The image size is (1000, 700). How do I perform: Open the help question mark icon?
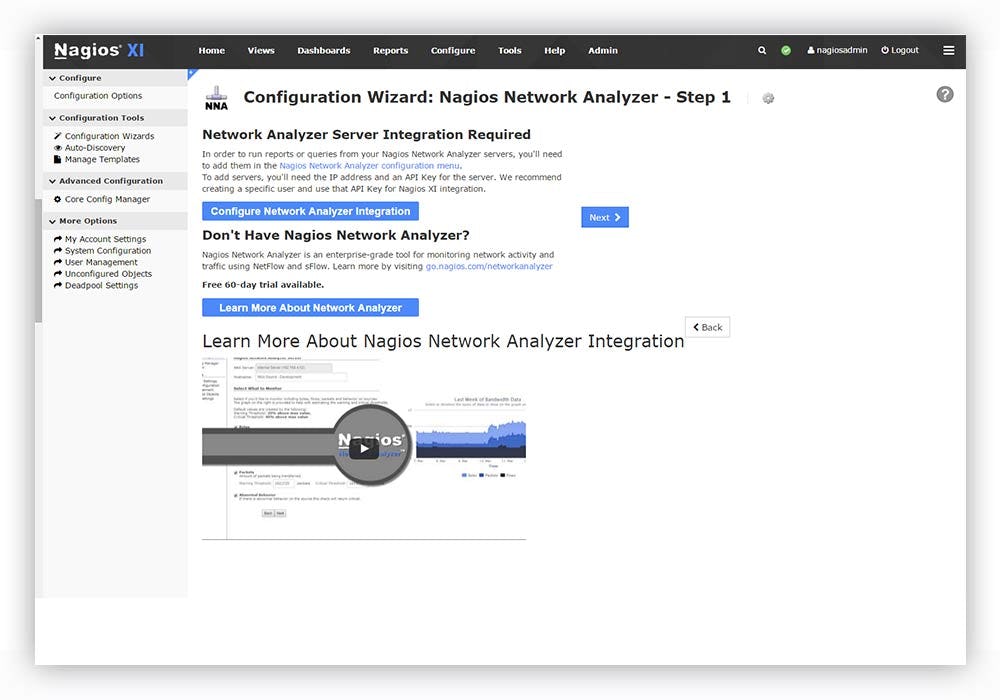click(944, 94)
